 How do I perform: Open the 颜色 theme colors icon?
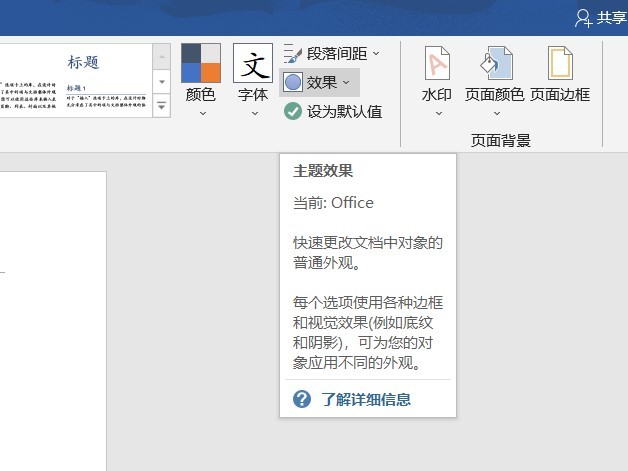[201, 63]
